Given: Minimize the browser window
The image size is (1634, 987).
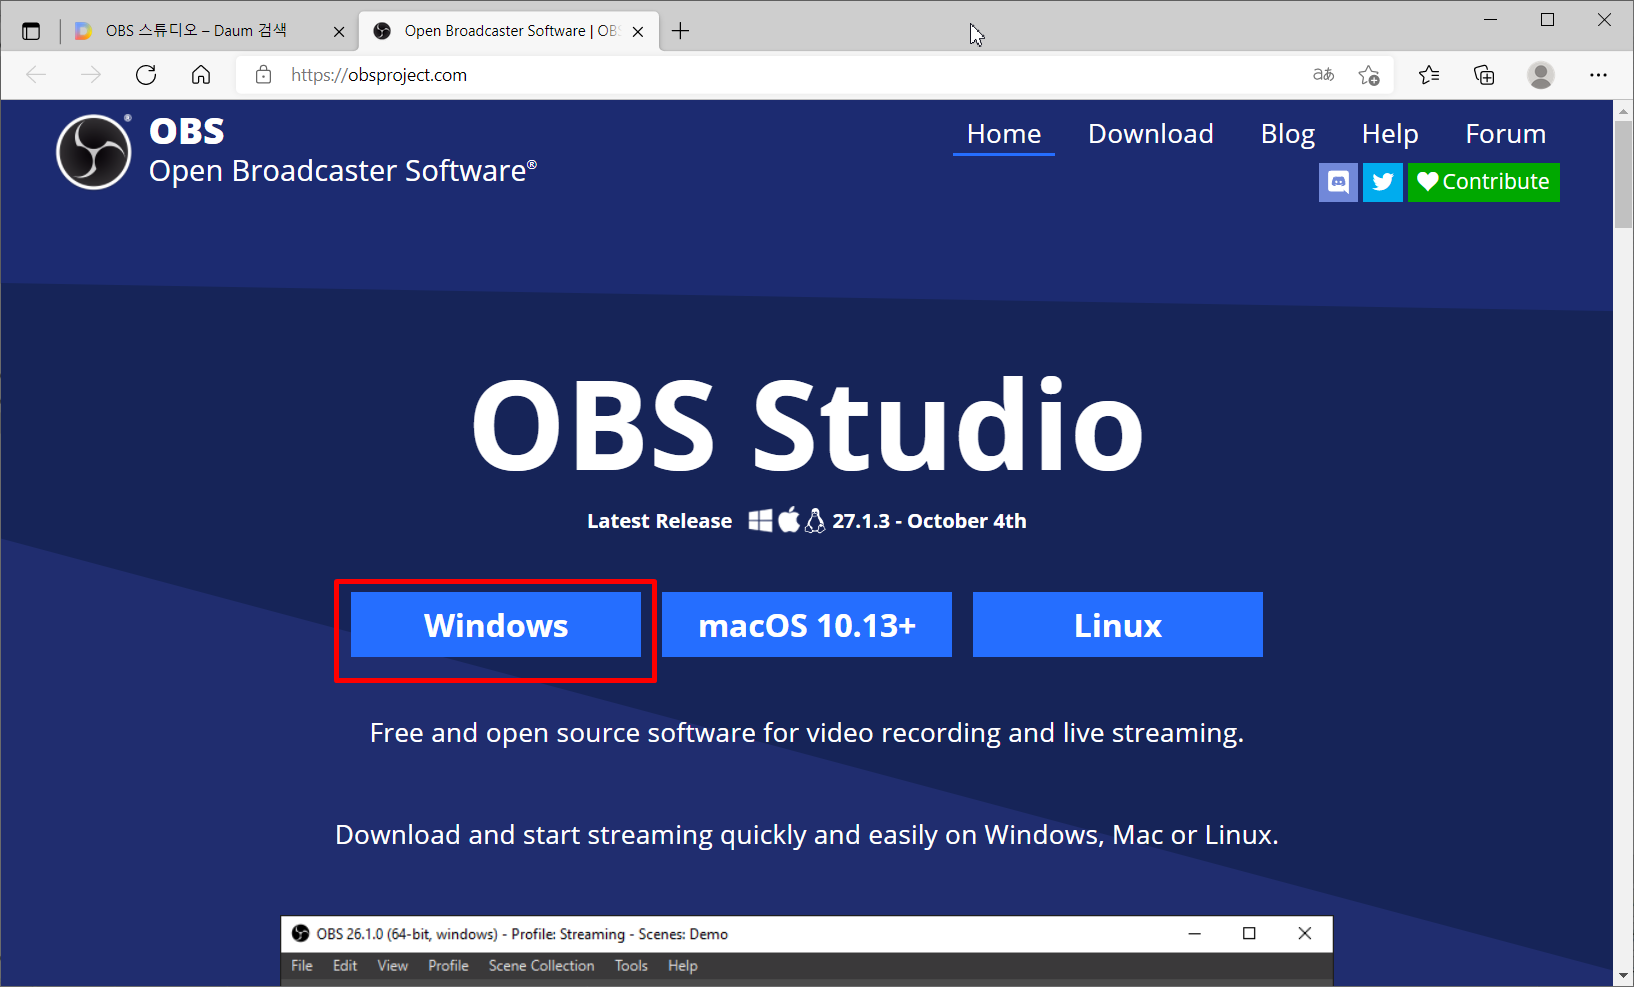Looking at the screenshot, I should pos(1491,19).
